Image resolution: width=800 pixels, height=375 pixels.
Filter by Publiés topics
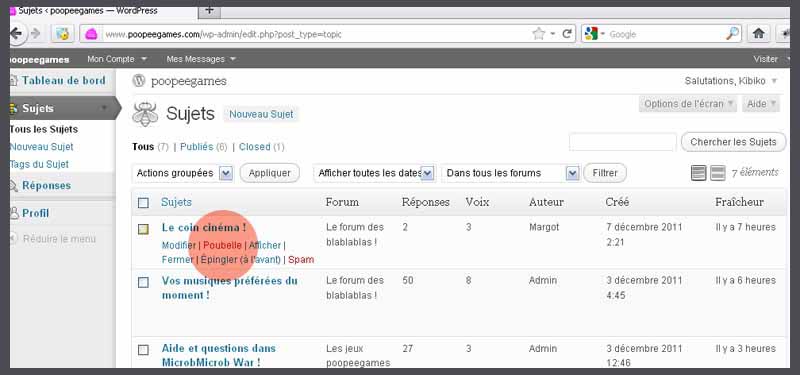[x=196, y=147]
